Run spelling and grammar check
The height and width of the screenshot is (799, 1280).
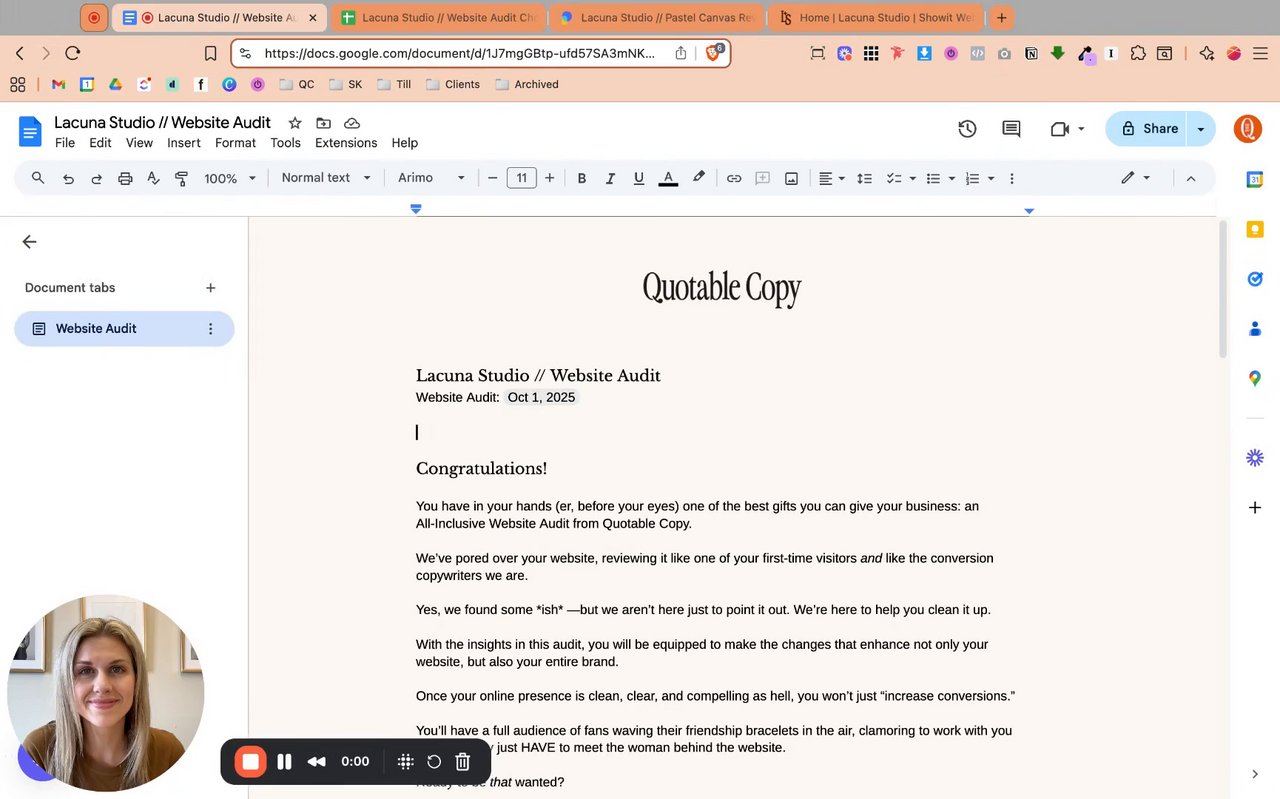pos(153,178)
